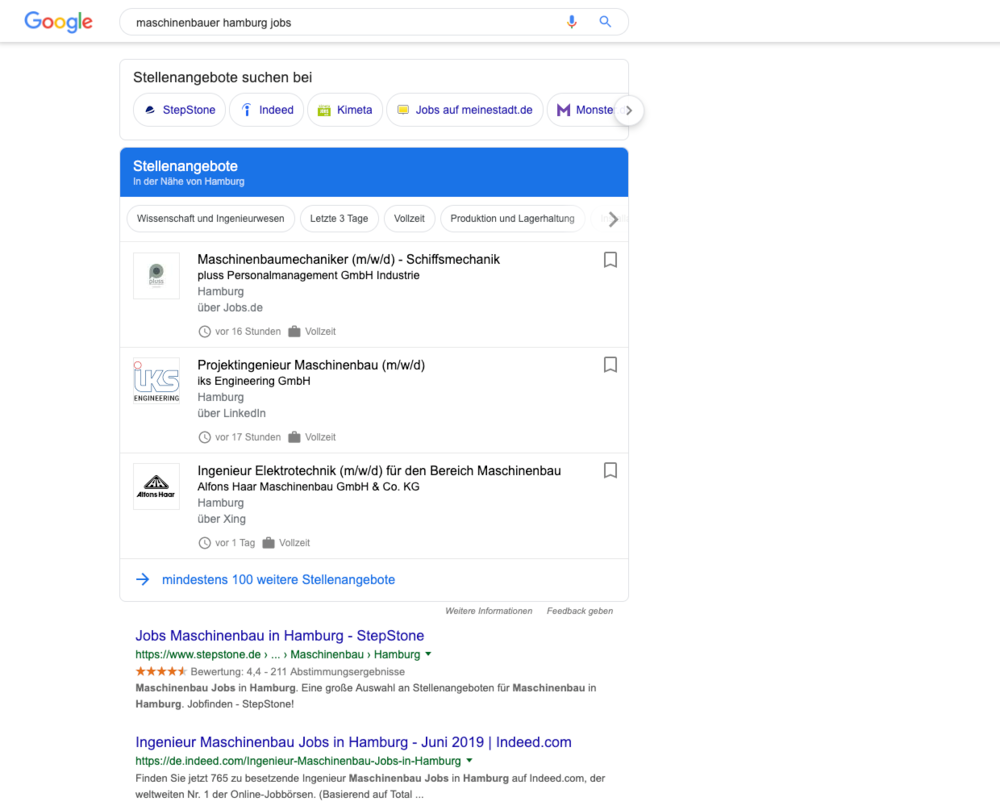Bookmark the Maschinenbaumechaniker Schiffsmechanik job listing

[610, 259]
